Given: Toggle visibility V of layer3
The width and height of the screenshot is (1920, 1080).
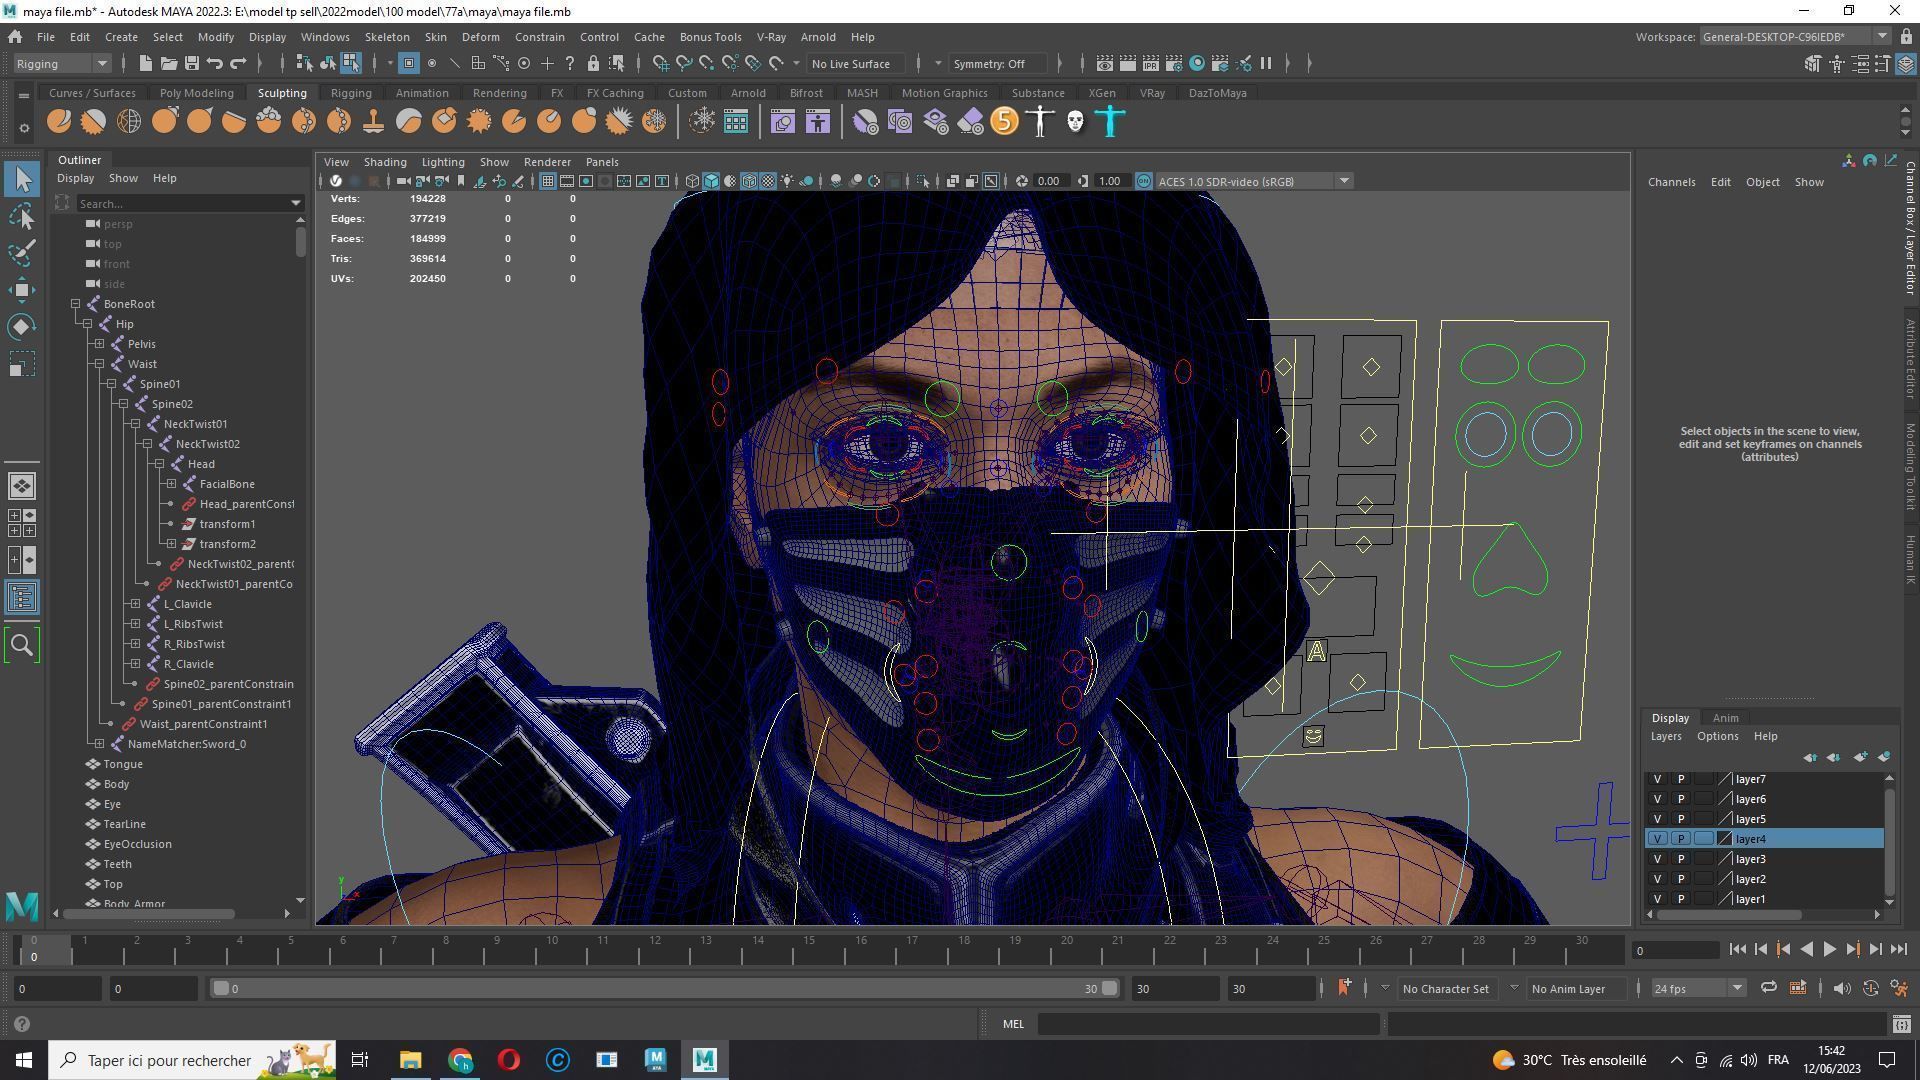Looking at the screenshot, I should pos(1657,859).
